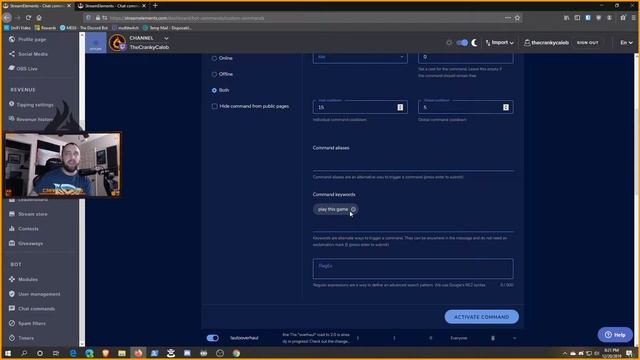Image resolution: width=640 pixels, height=360 pixels.
Task: Open taskbar search icon
Action: (x=24, y=353)
